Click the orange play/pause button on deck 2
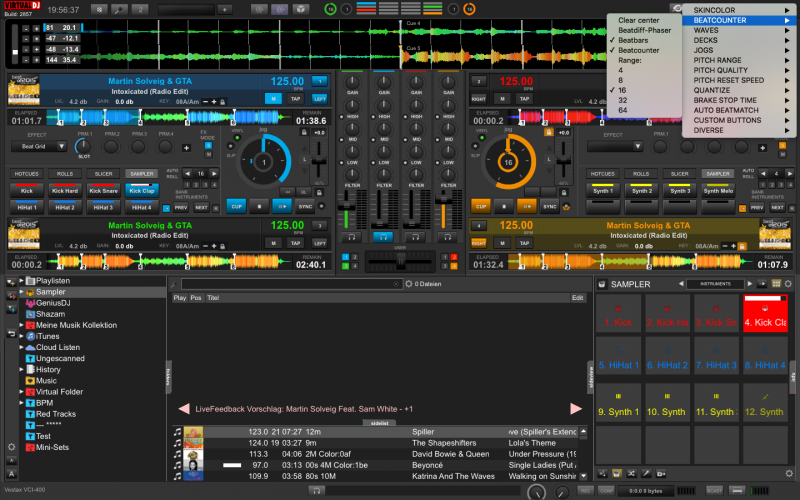Viewport: 800px width, 500px height. (x=527, y=206)
